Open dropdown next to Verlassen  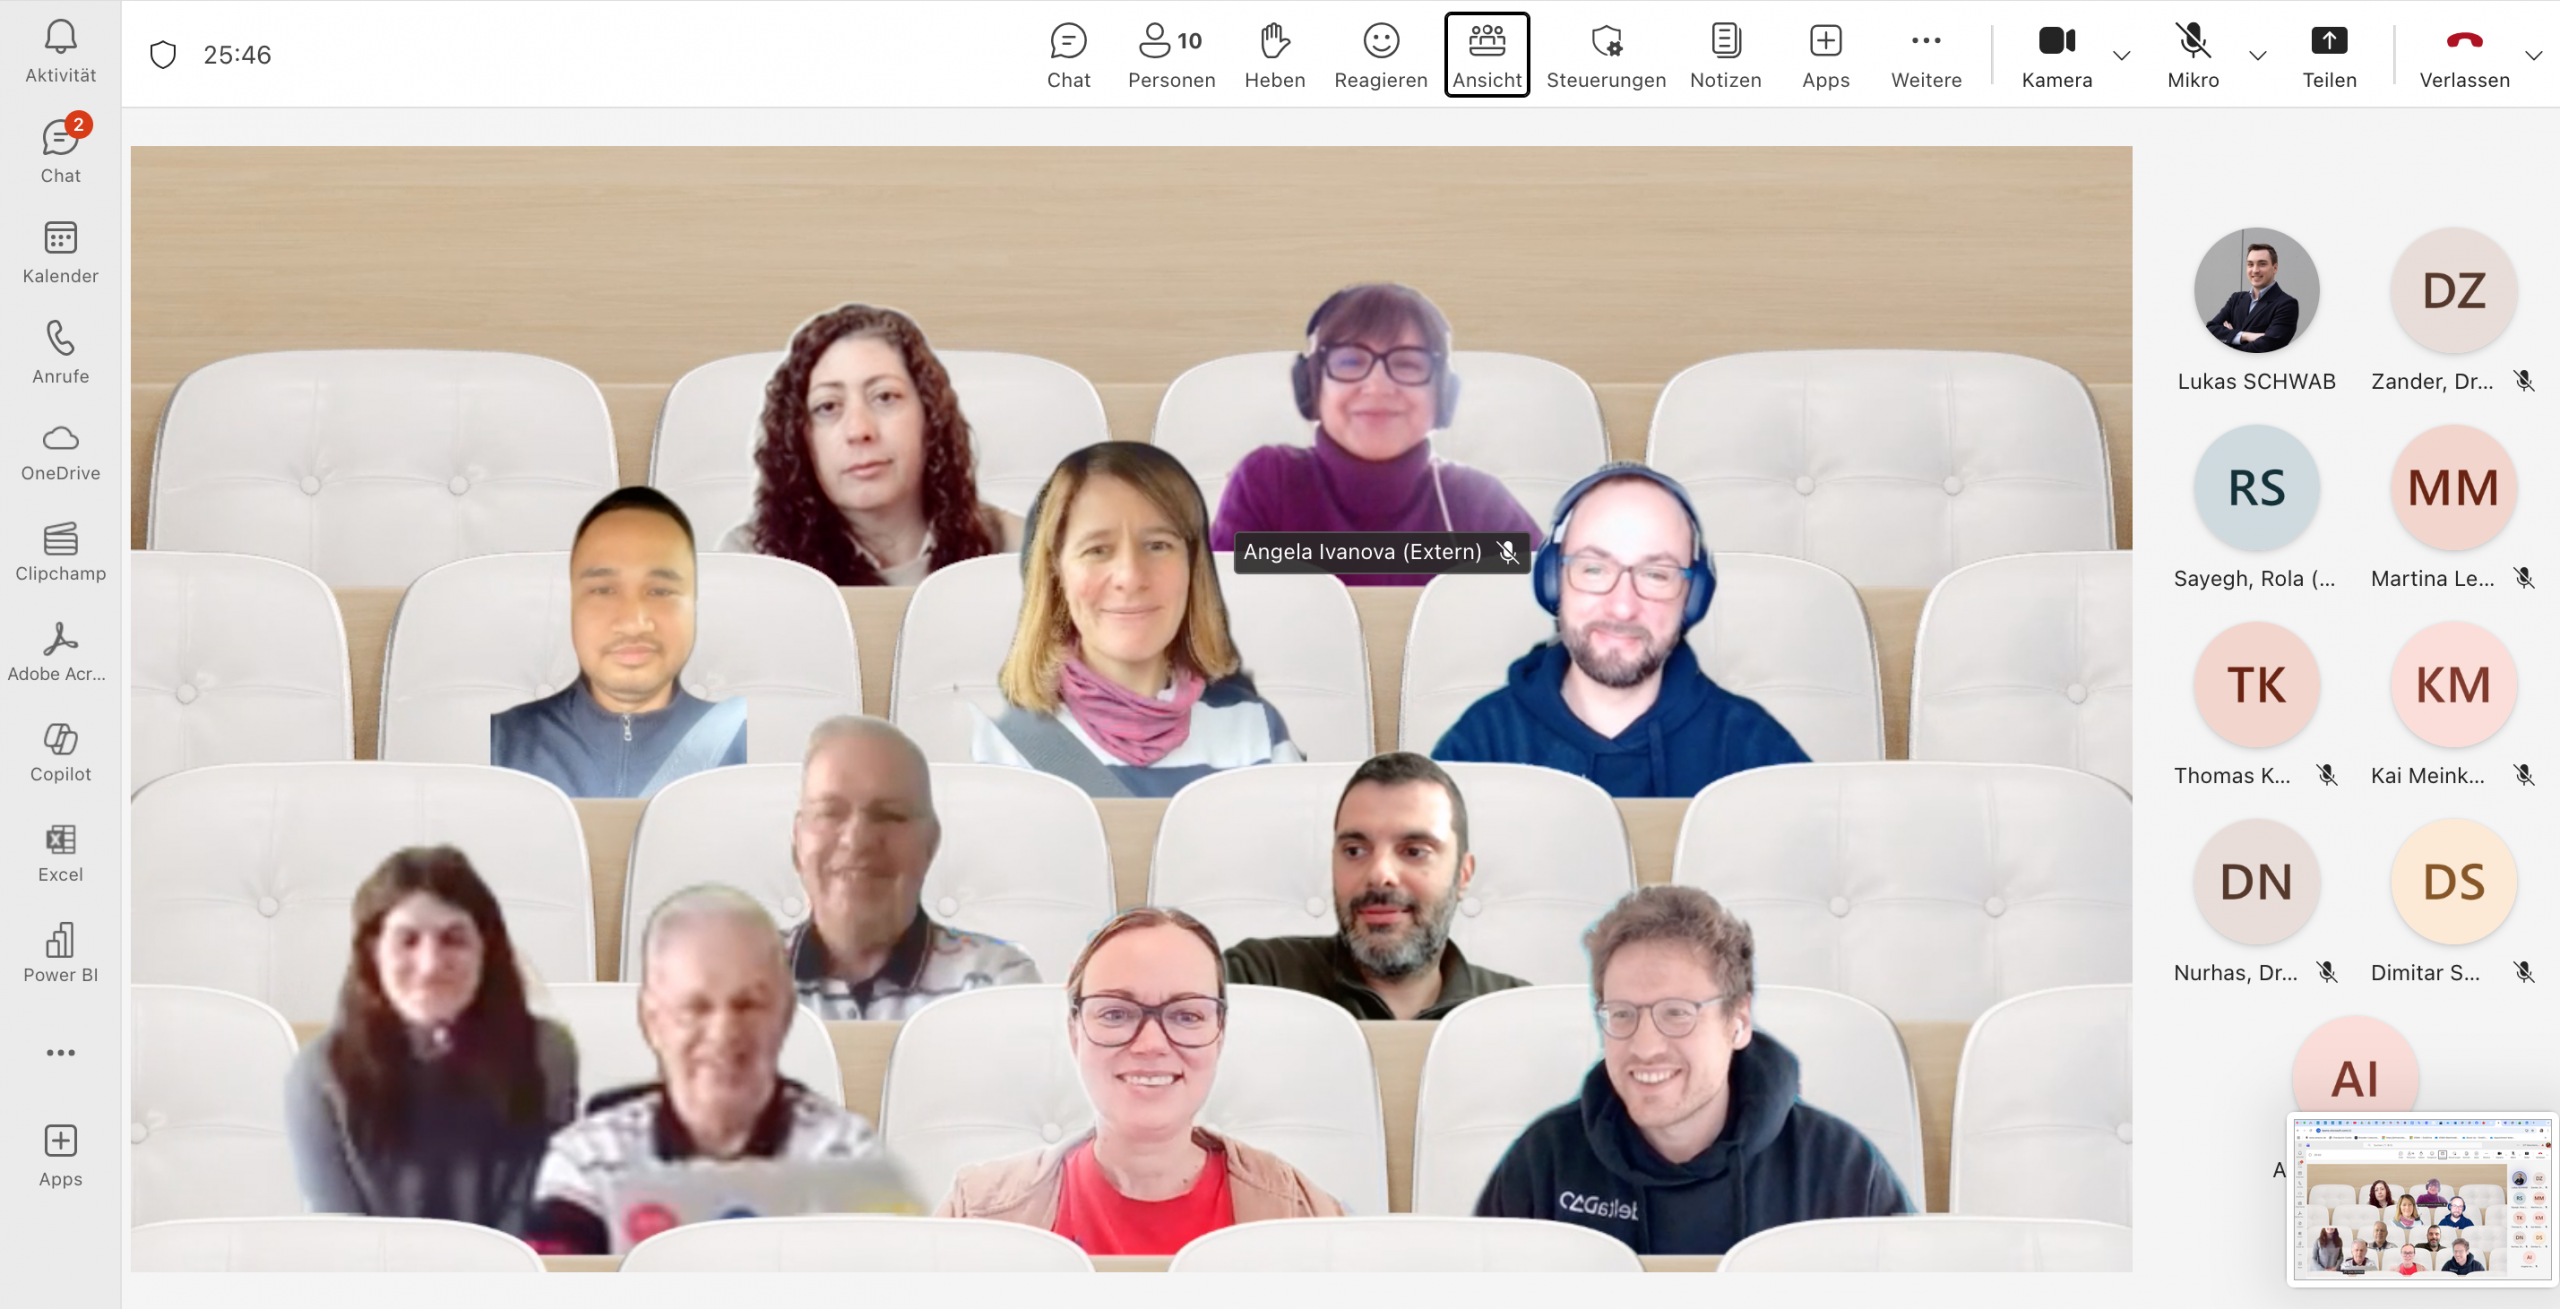2533,55
